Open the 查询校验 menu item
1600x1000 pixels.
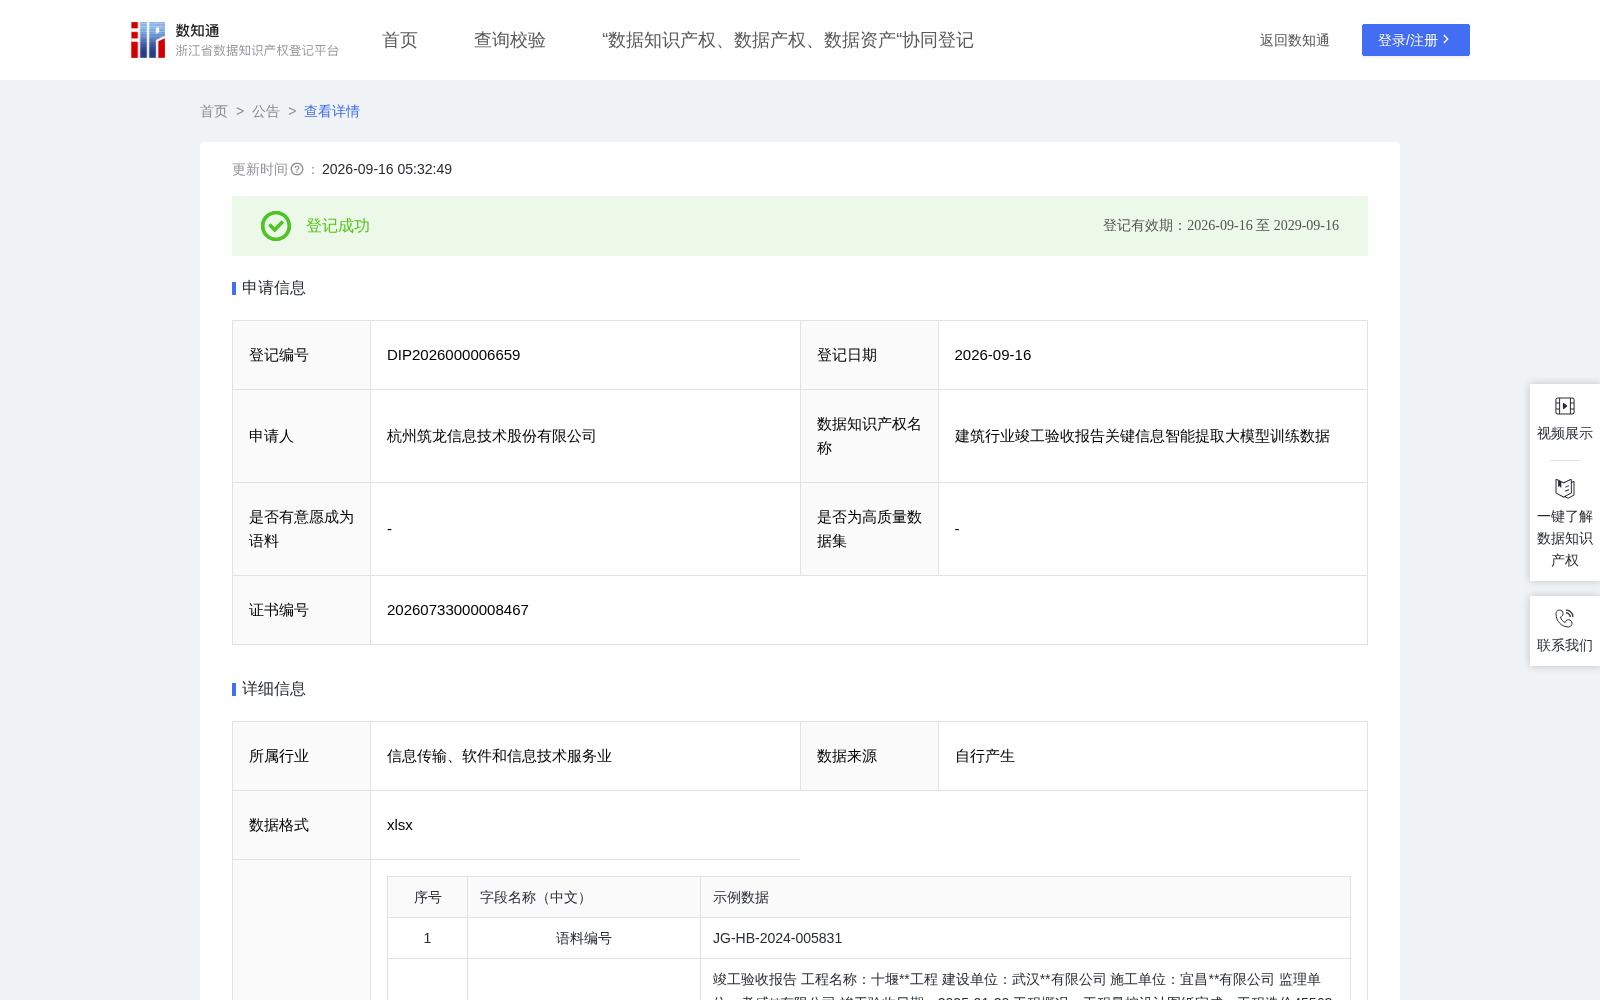tap(510, 40)
